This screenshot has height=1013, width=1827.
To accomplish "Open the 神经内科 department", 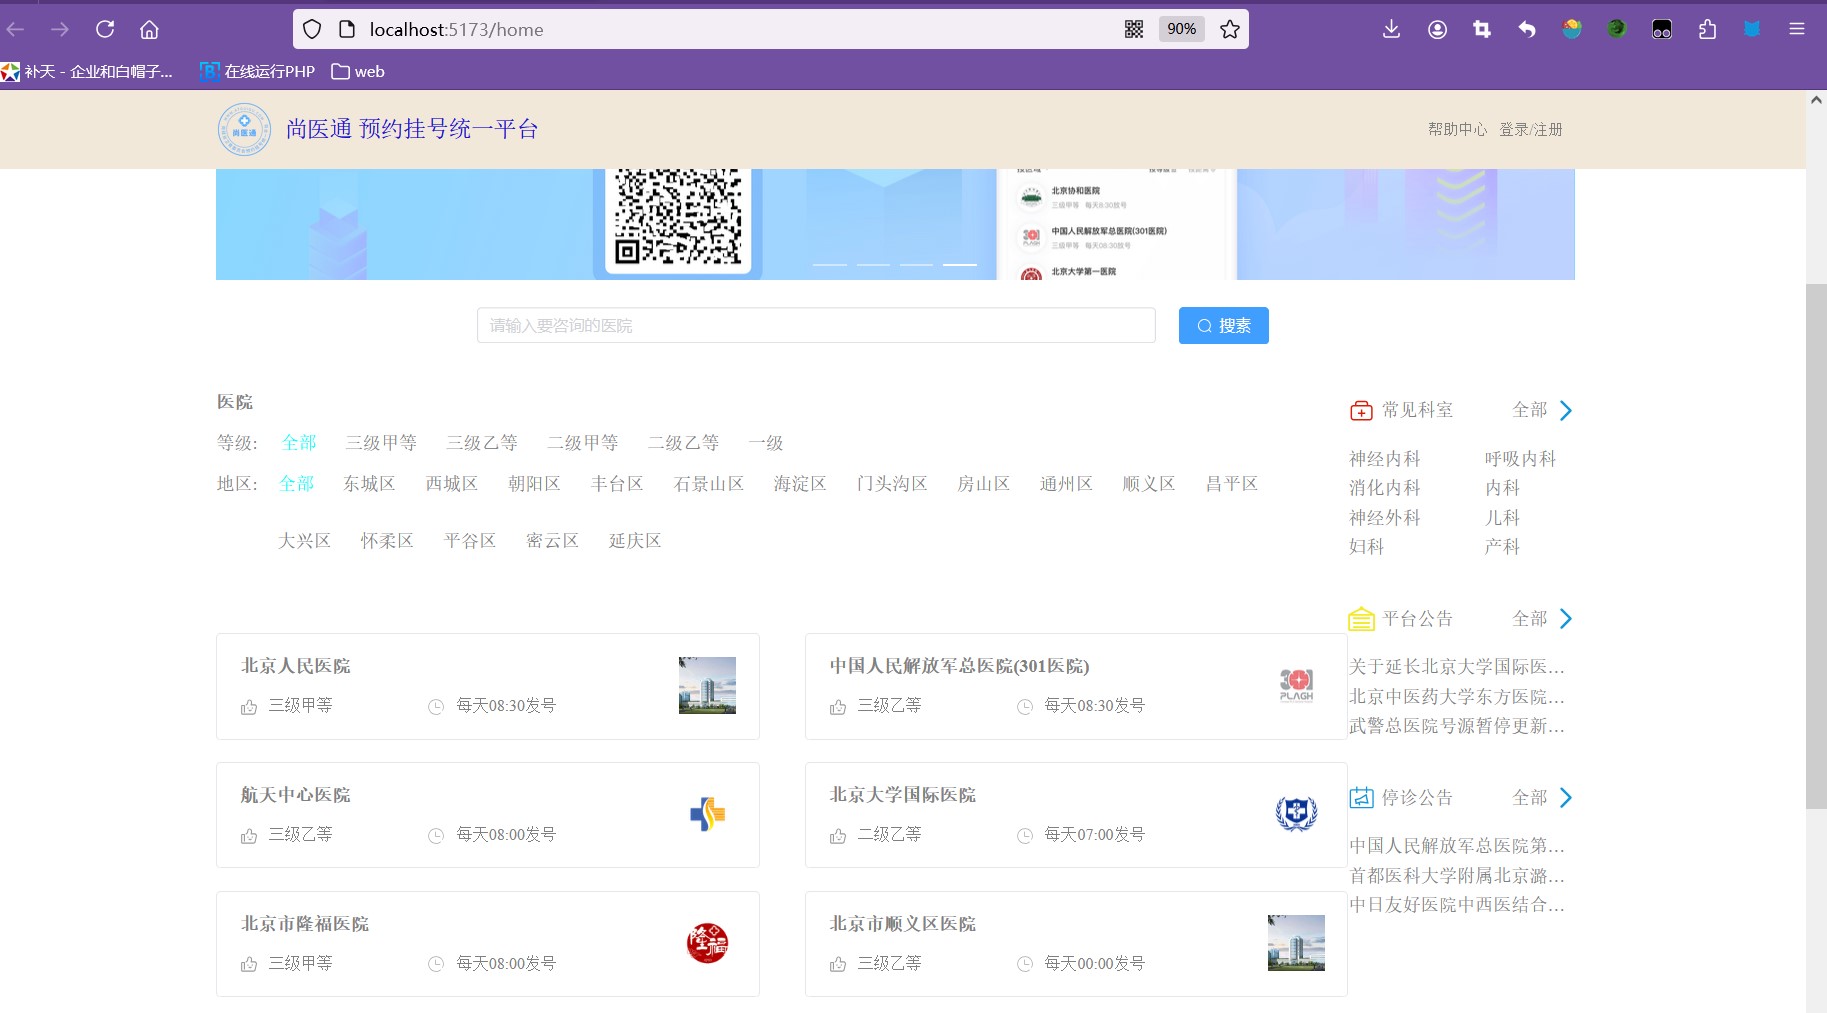I will coord(1385,459).
